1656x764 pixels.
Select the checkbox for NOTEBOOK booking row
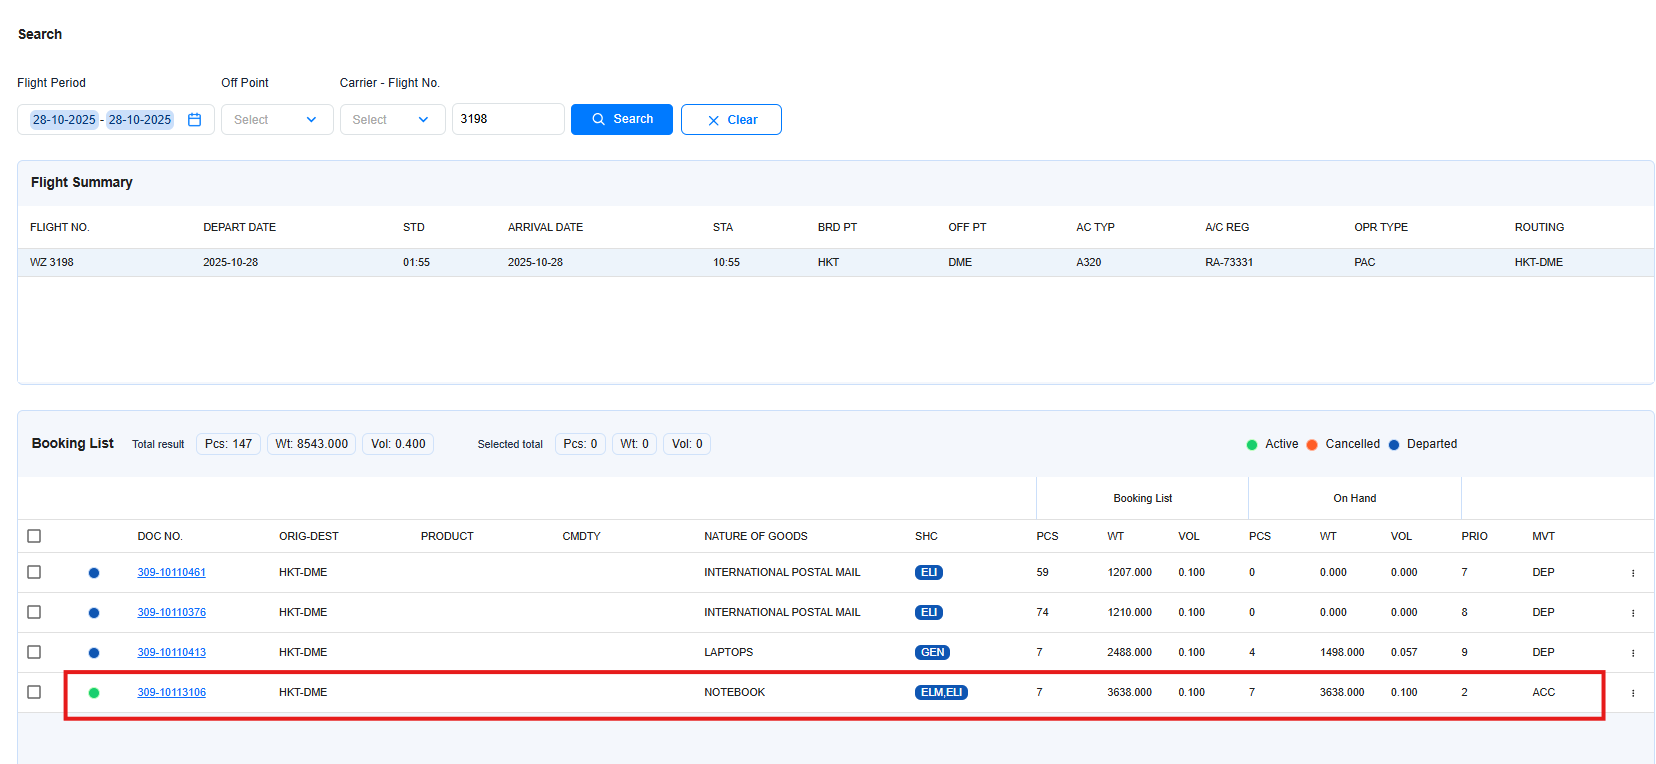(x=34, y=692)
